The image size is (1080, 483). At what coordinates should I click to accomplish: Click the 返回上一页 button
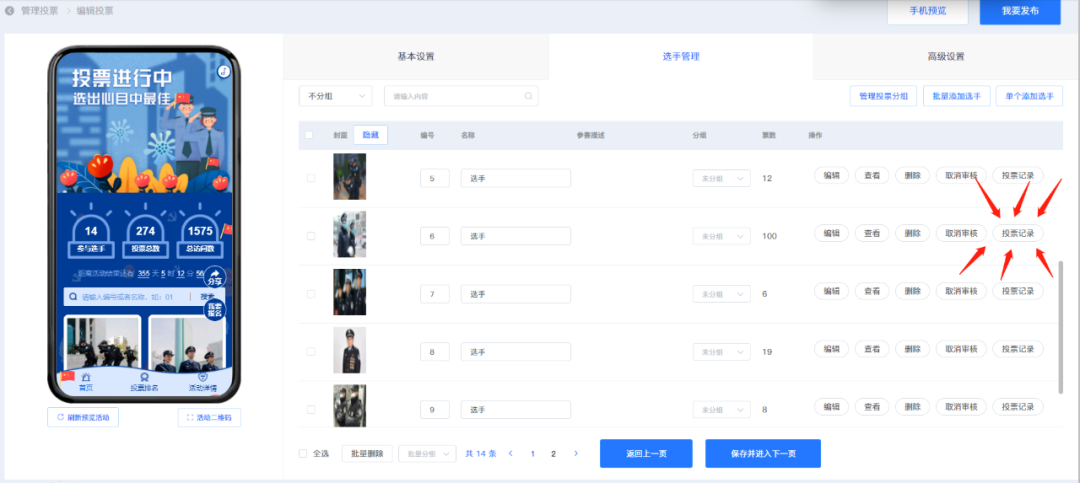(x=646, y=453)
